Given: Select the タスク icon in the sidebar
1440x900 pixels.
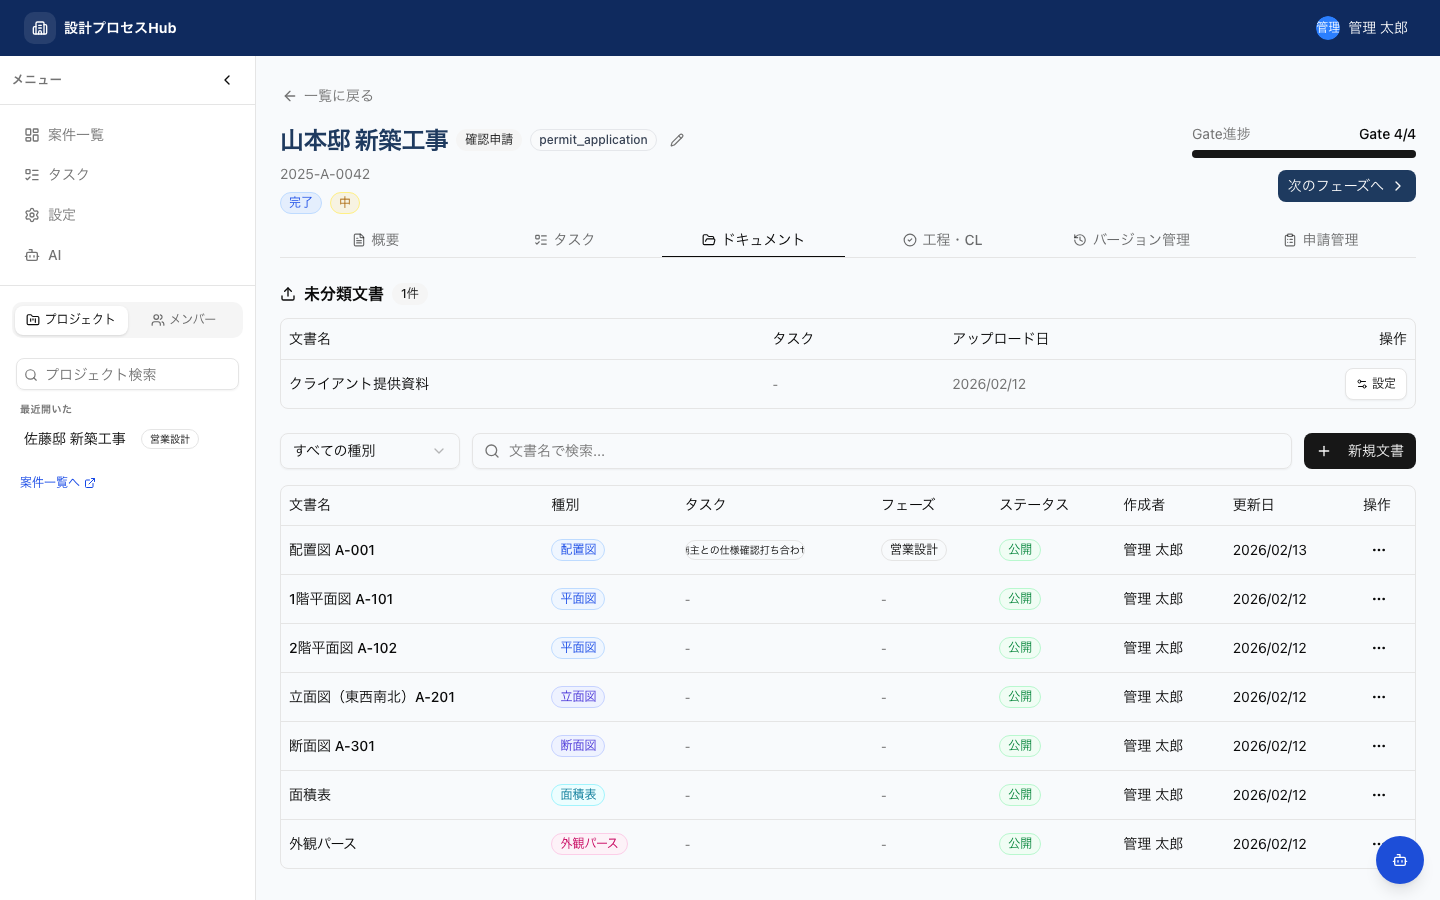Looking at the screenshot, I should 34,174.
